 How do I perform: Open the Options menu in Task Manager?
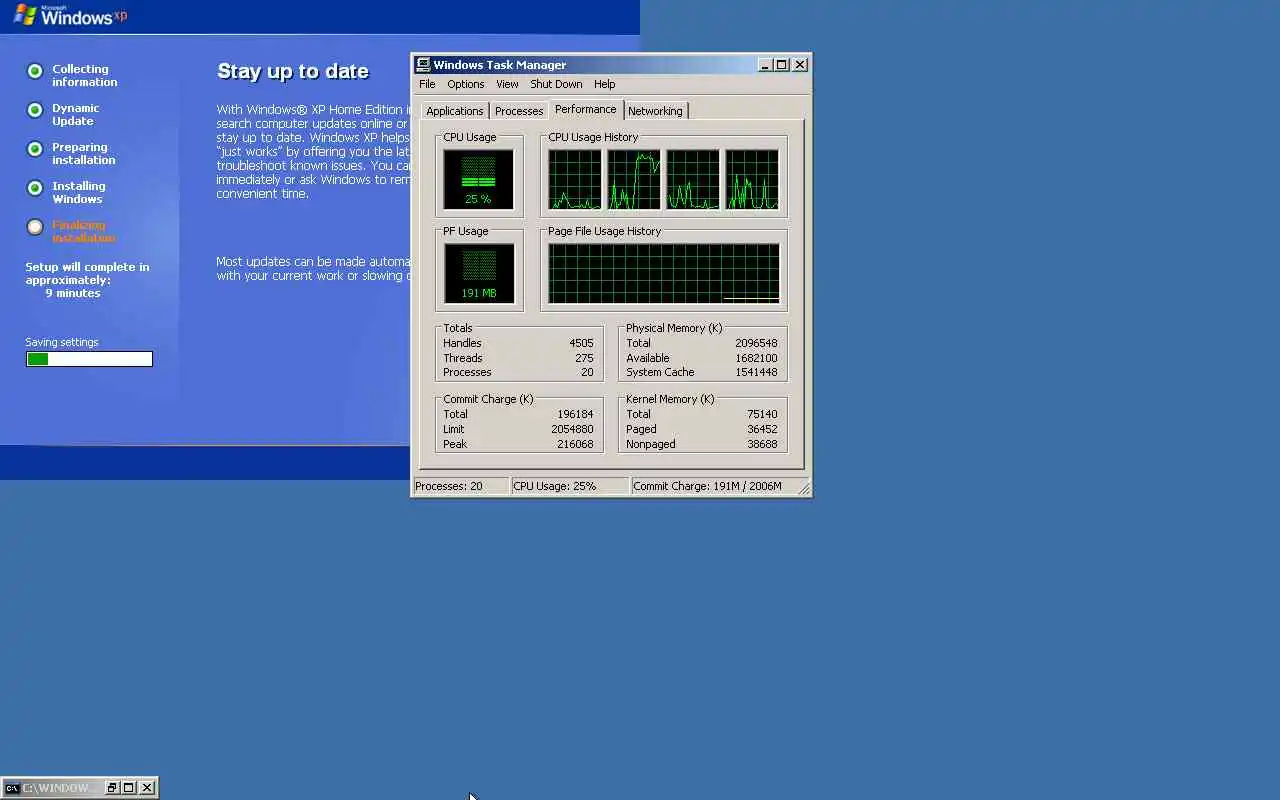click(x=465, y=84)
